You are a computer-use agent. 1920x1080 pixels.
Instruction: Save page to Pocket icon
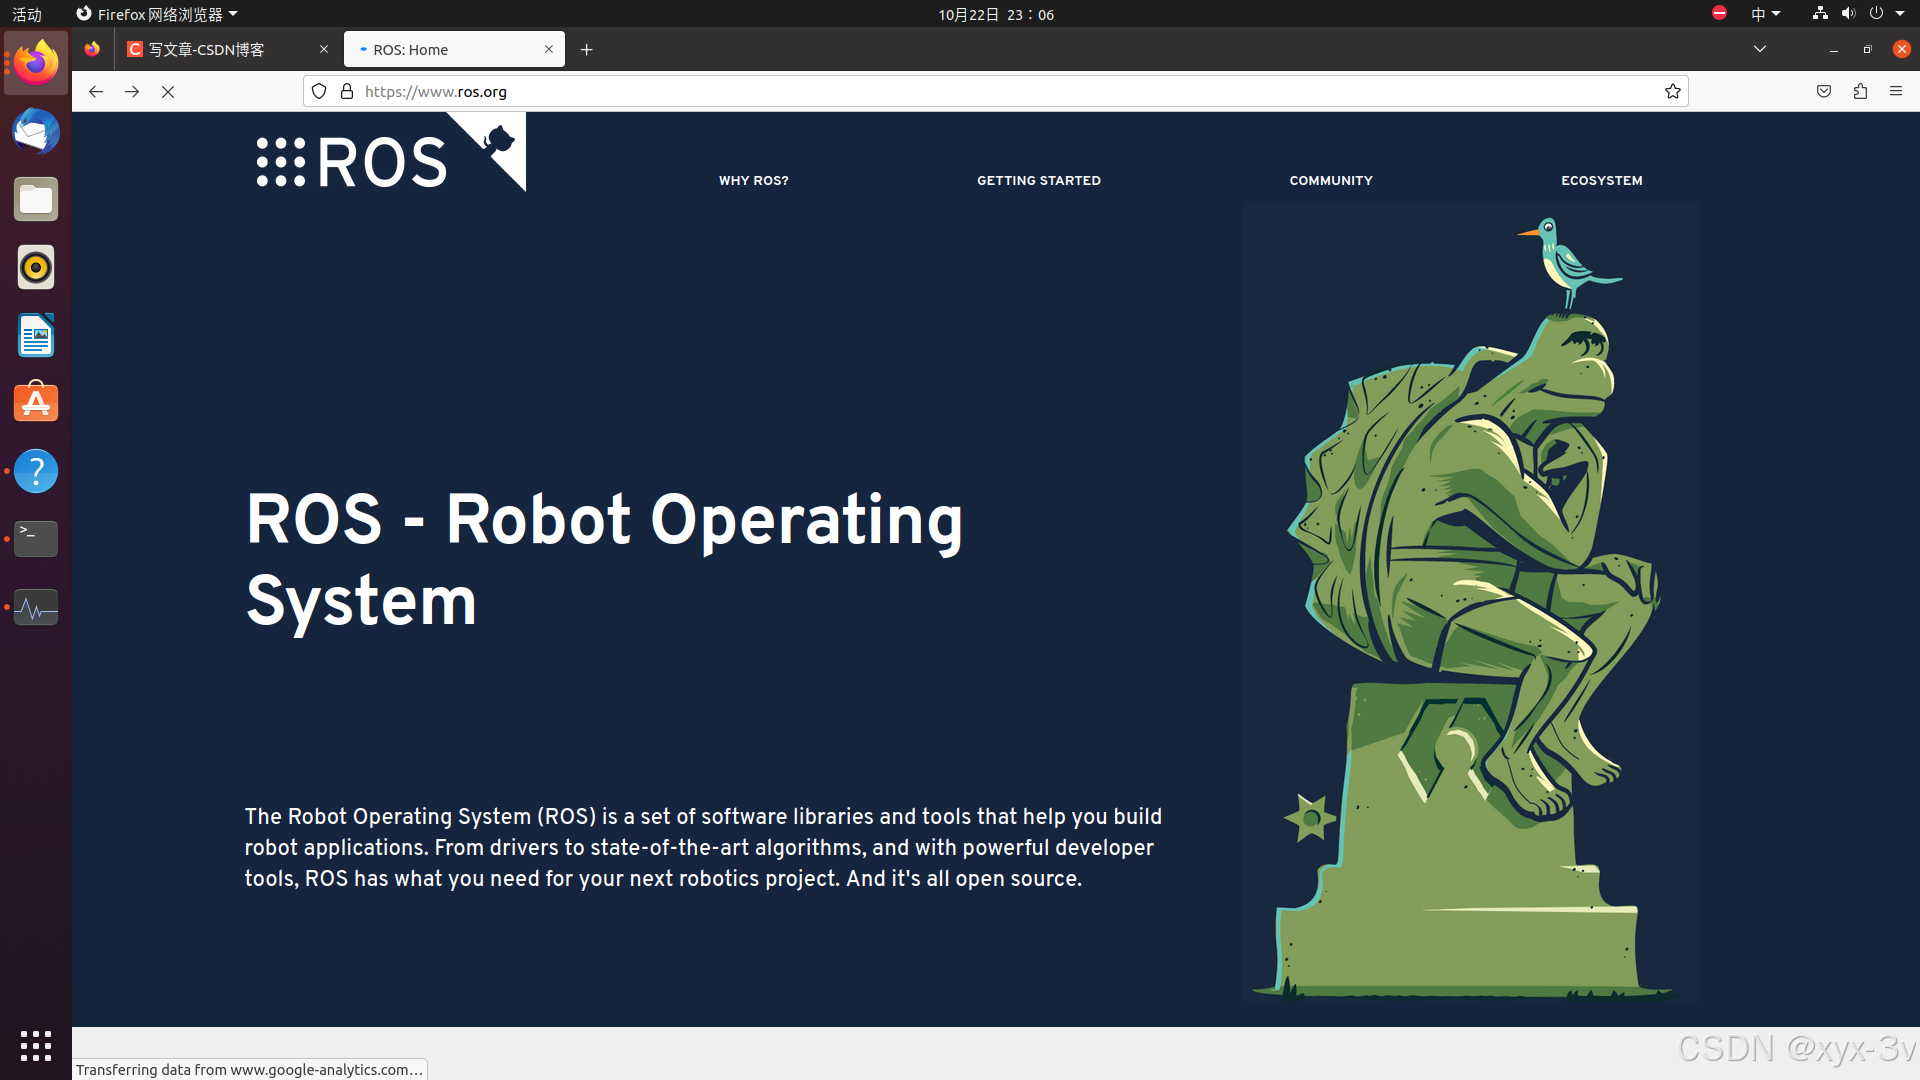tap(1824, 91)
